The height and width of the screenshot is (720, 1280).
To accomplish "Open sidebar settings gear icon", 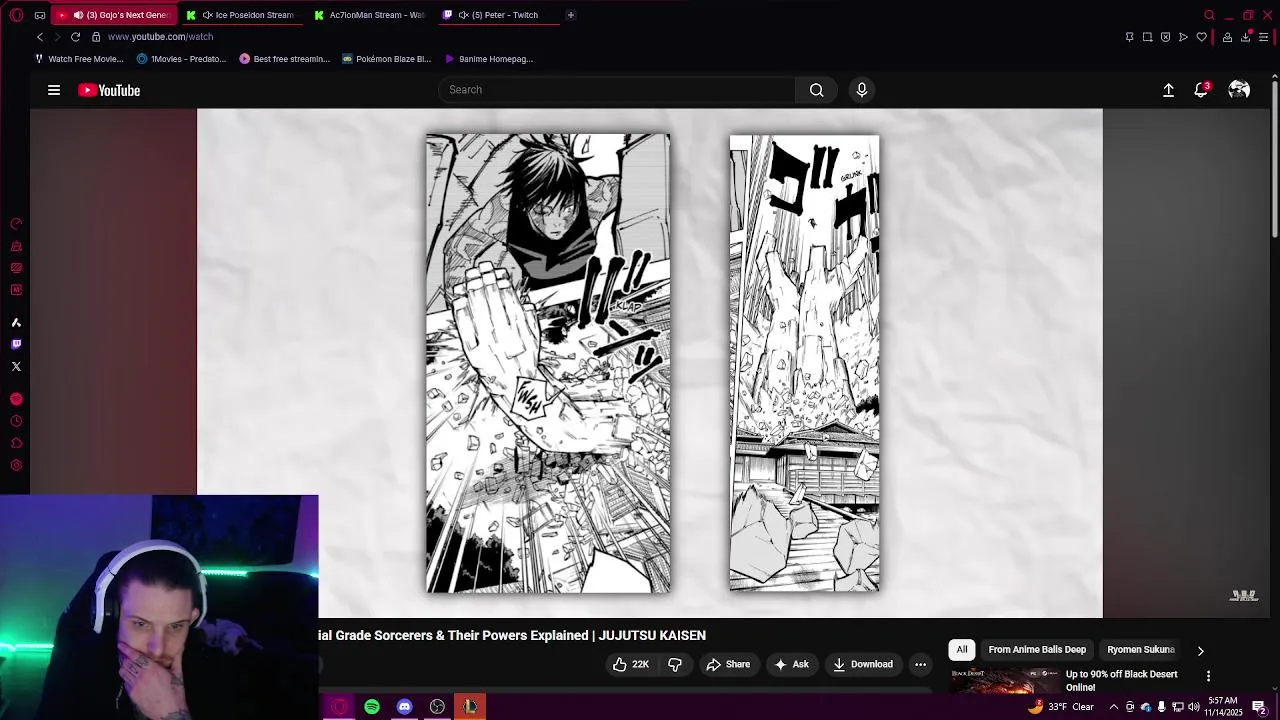I will (x=16, y=465).
